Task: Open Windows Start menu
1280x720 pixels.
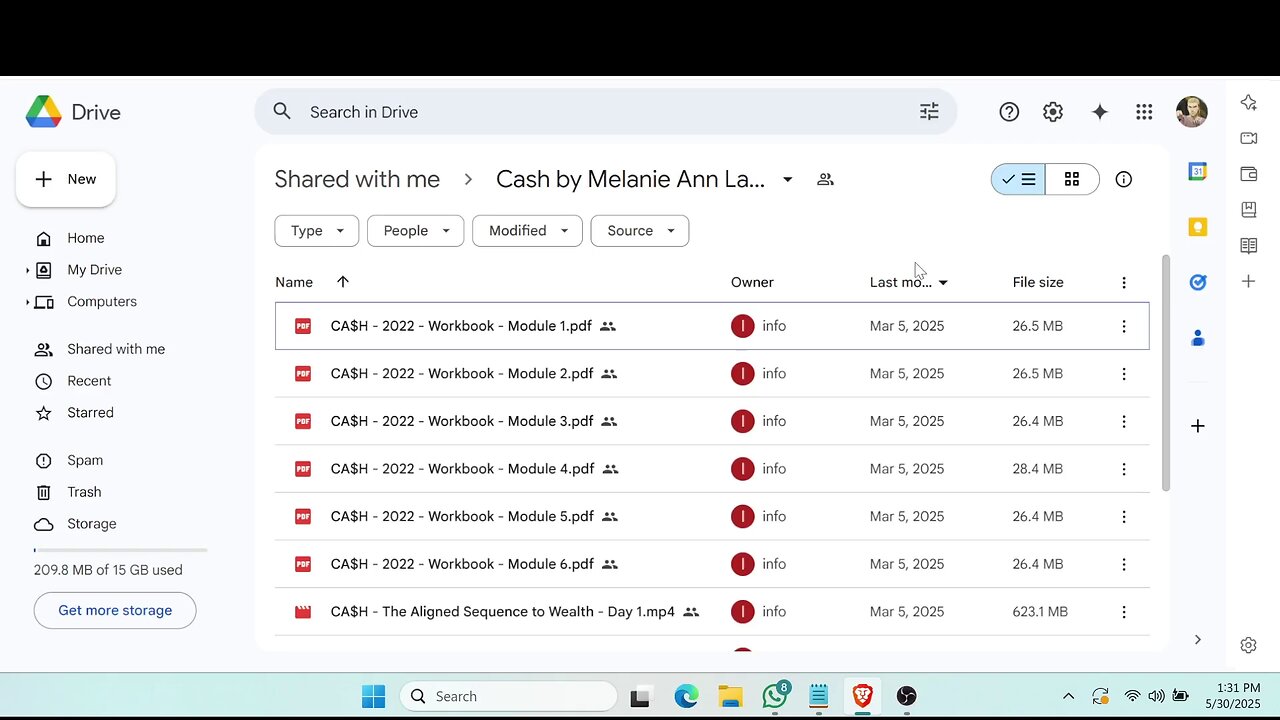Action: coord(373,696)
